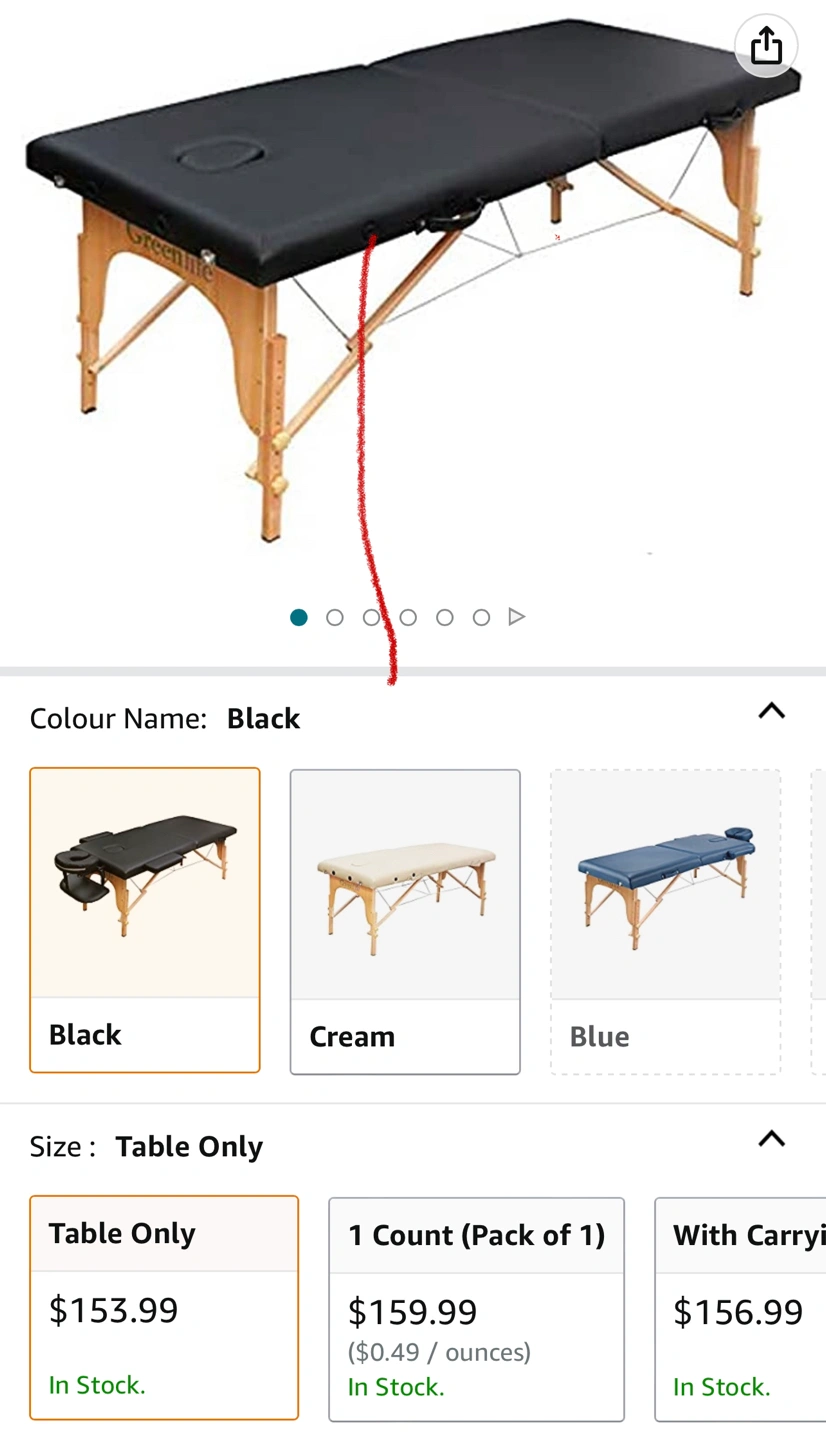Collapse the Colour Name section chevron
Viewport: 826px width, 1440px height.
[x=771, y=711]
